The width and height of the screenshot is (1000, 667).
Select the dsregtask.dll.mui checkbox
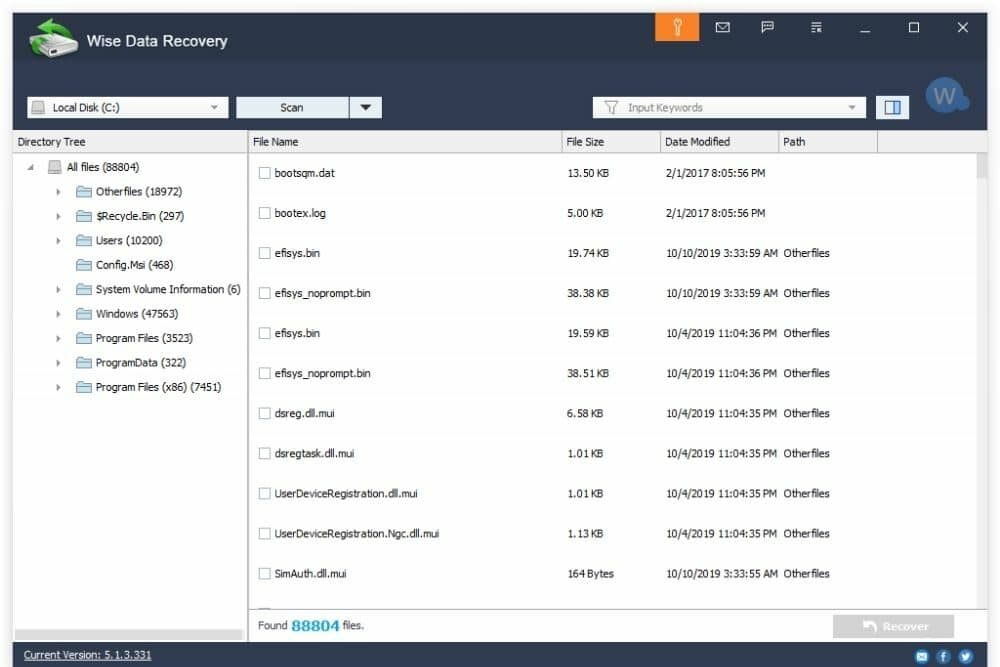point(264,453)
